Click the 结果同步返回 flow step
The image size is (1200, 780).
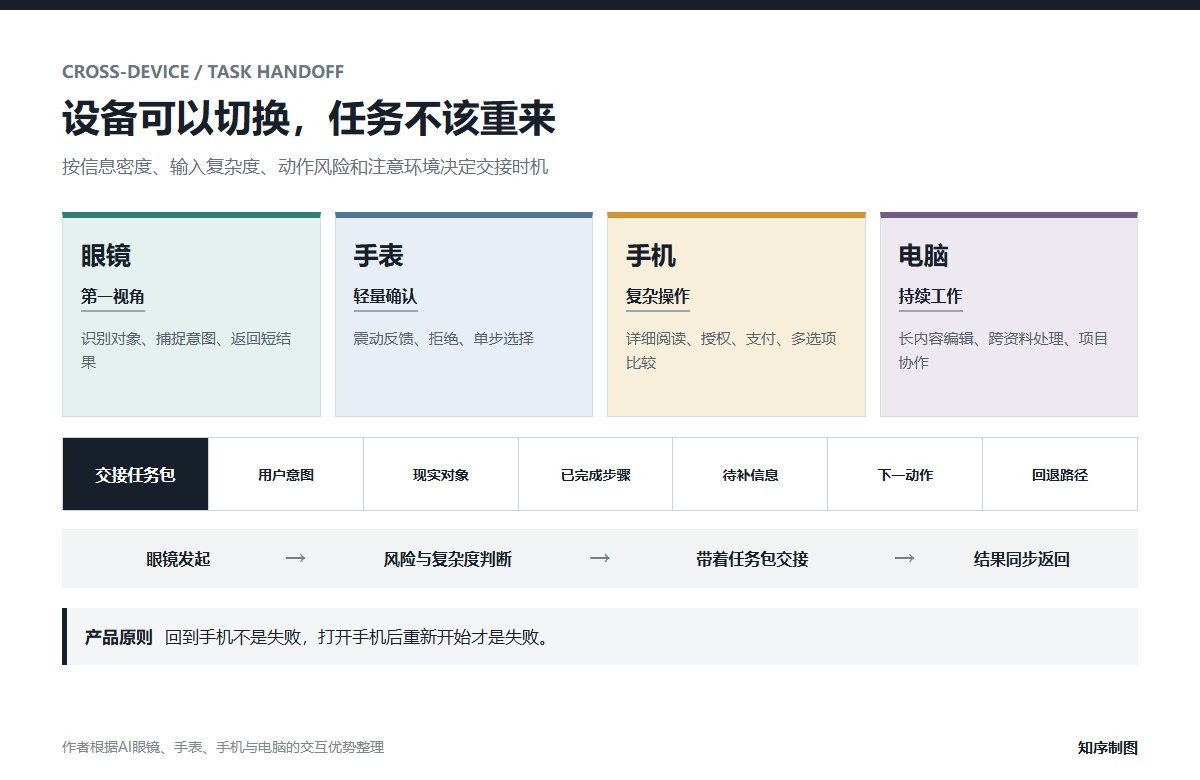coord(1022,559)
